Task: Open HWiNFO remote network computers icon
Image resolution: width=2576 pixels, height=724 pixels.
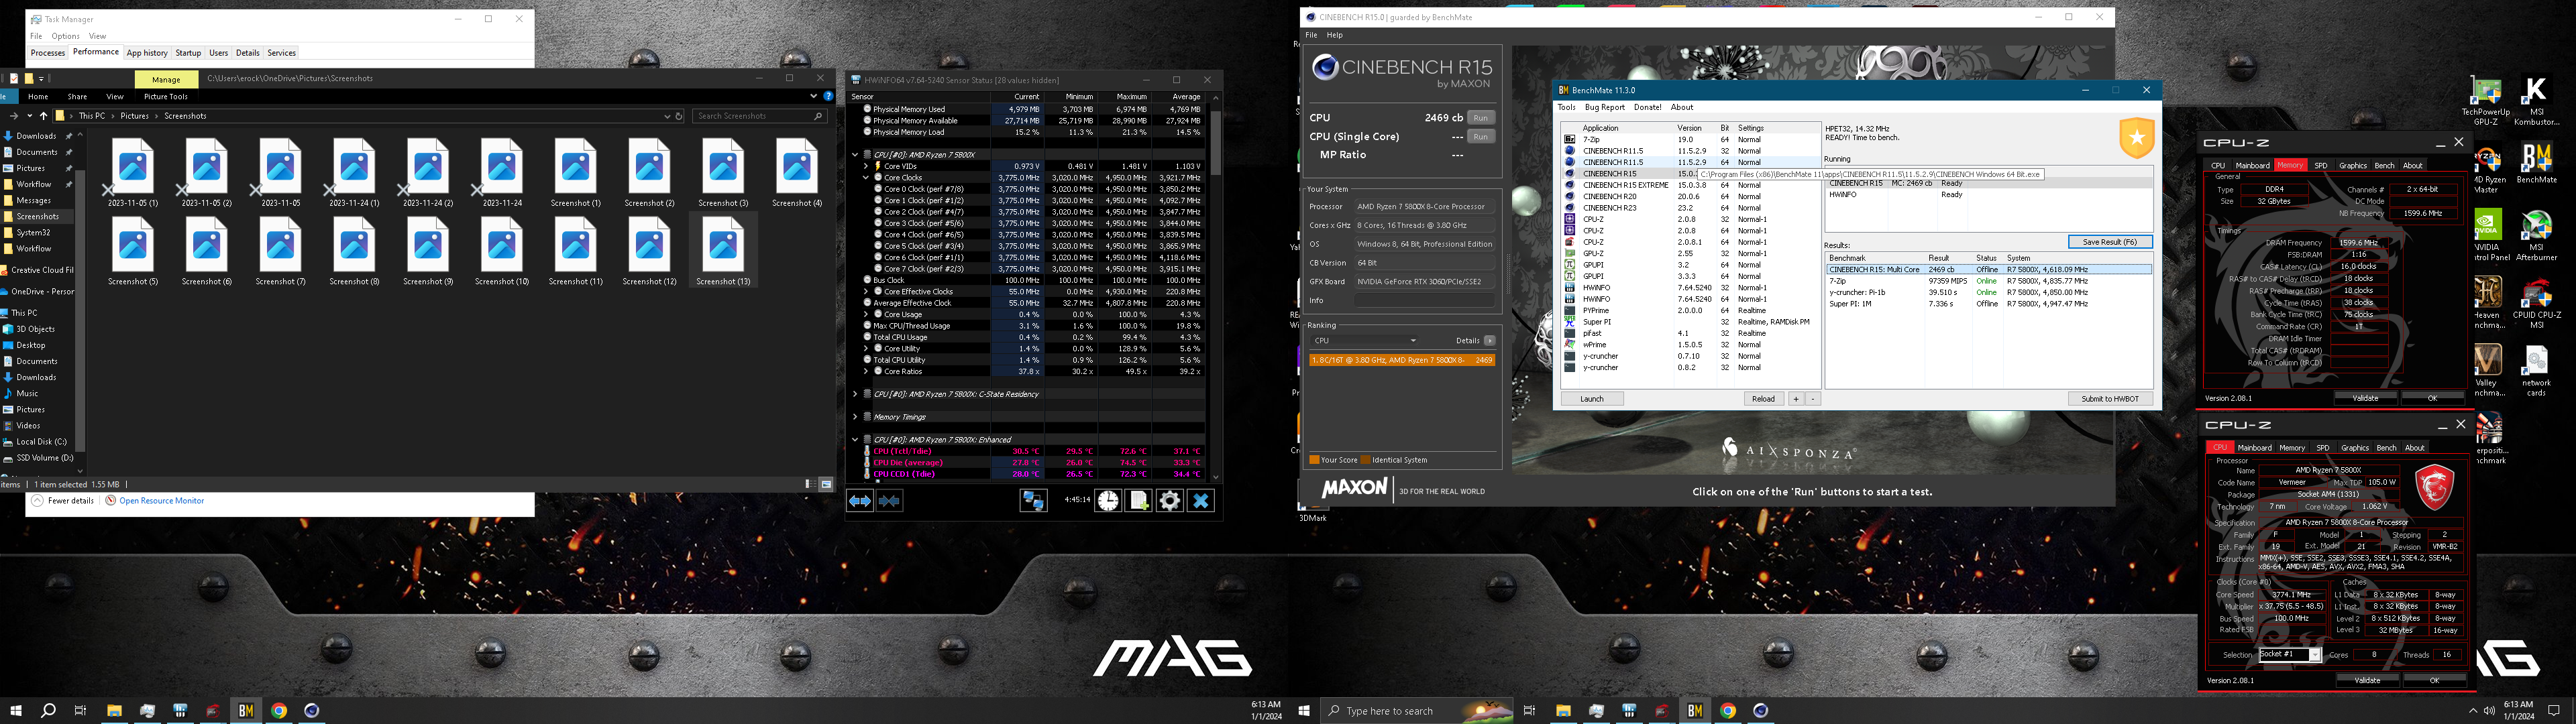Action: pos(1033,501)
